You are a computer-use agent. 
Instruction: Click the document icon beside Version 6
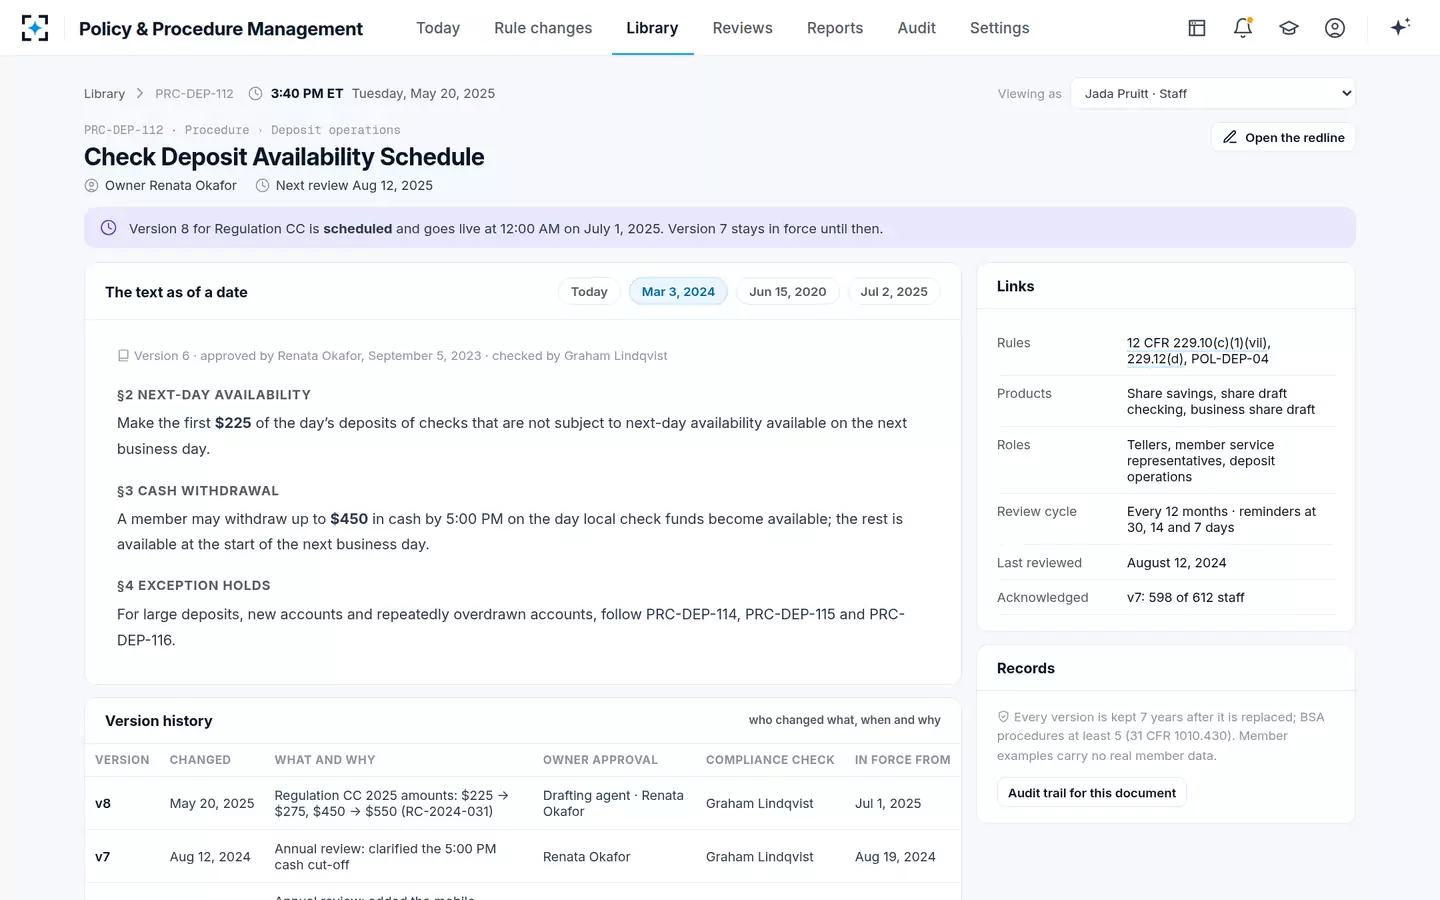123,356
